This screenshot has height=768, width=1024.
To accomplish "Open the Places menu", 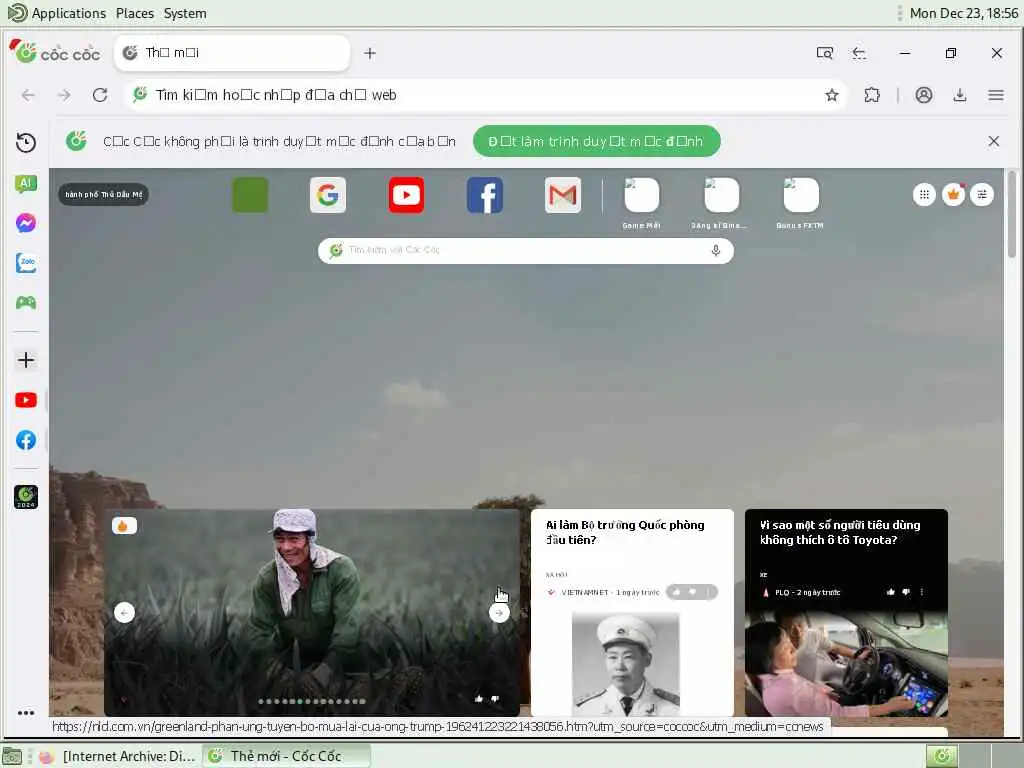I will (x=135, y=13).
